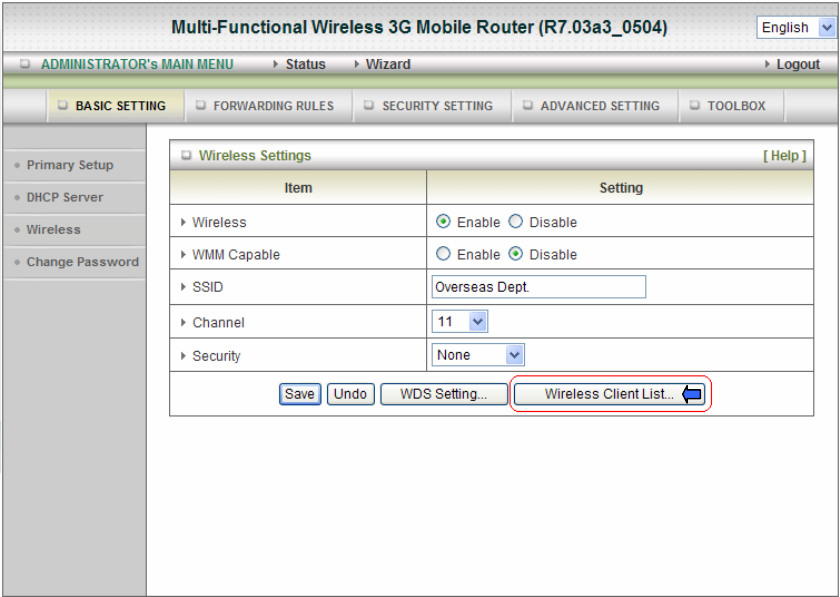Viewport: 840px width, 597px height.
Task: Click the arrow before Wizard
Action: coord(357,64)
